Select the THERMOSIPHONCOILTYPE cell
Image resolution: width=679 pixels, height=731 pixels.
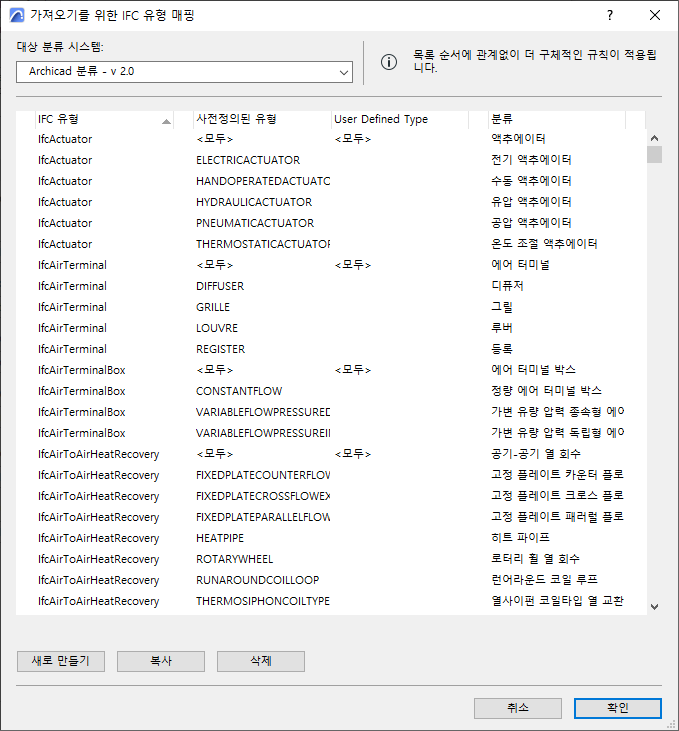263,601
